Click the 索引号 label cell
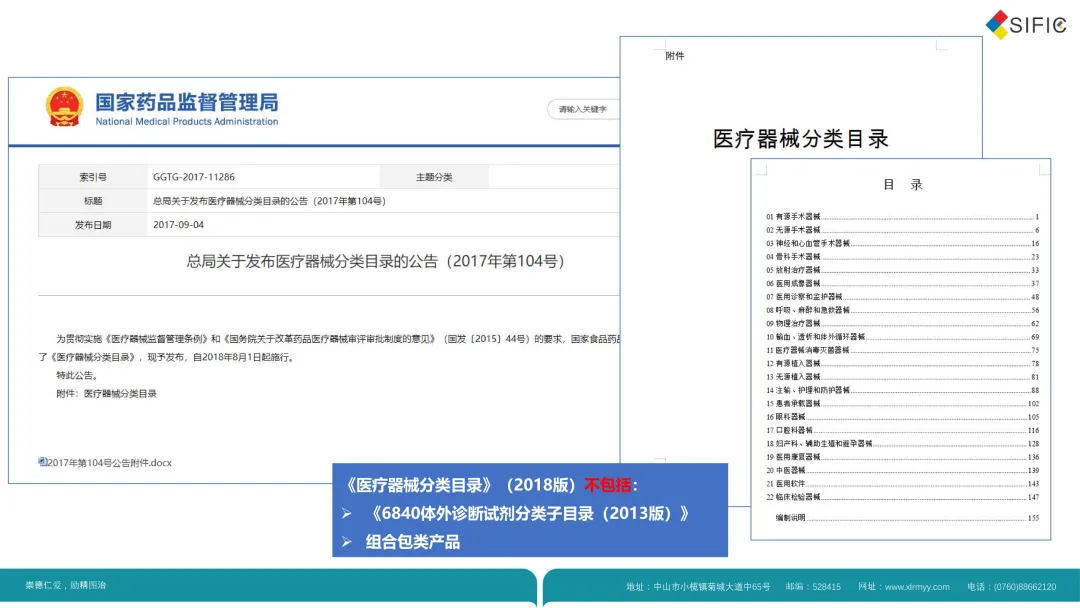1080x608 pixels. click(x=93, y=177)
